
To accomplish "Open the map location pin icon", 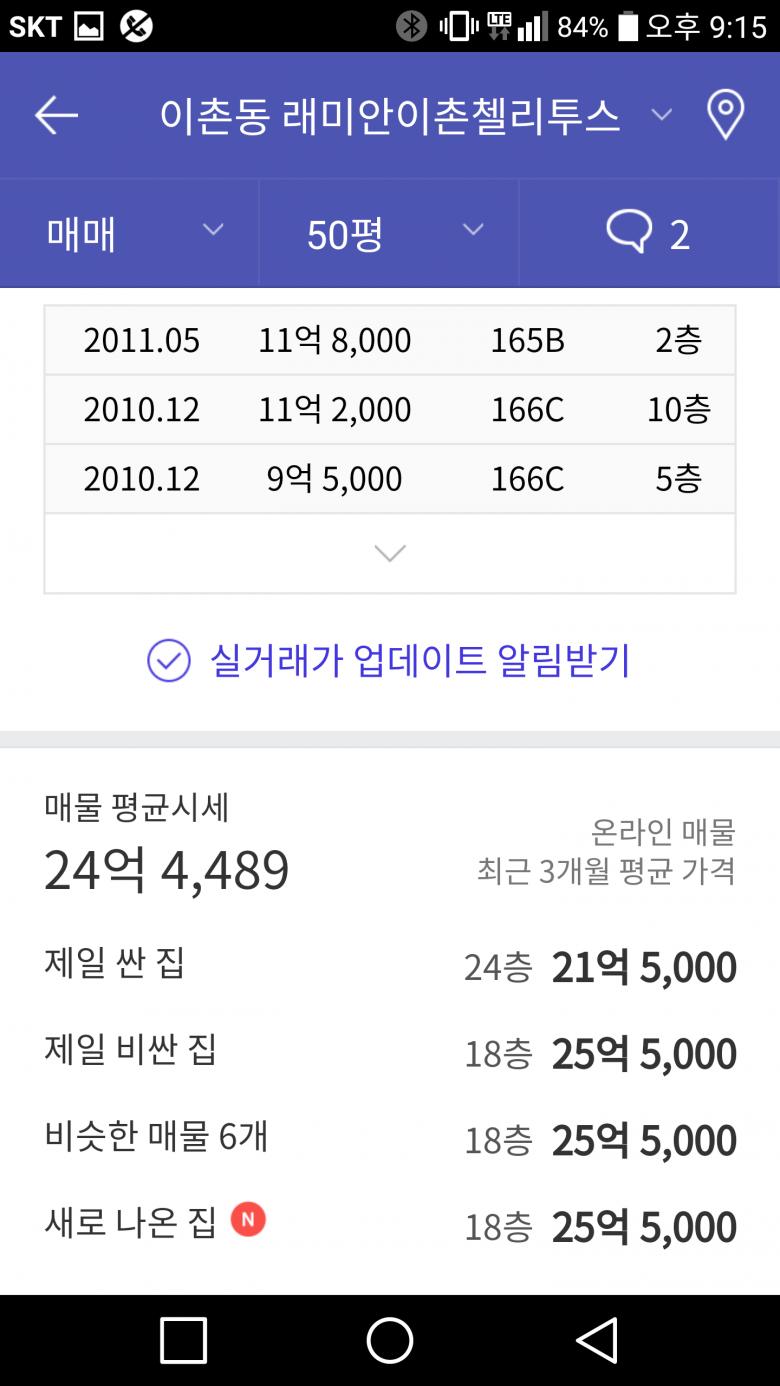I will 725,115.
